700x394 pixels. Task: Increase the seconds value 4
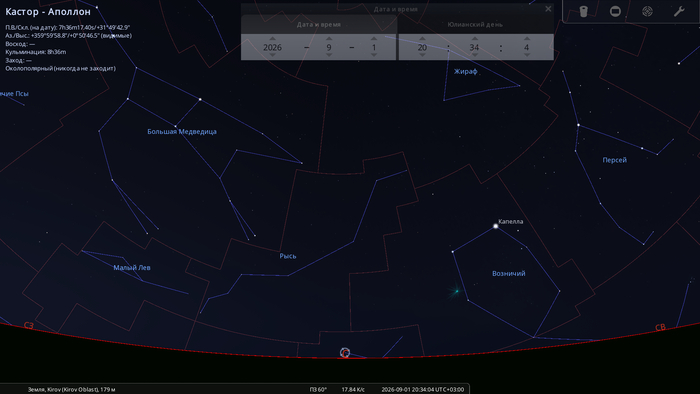tap(527, 39)
